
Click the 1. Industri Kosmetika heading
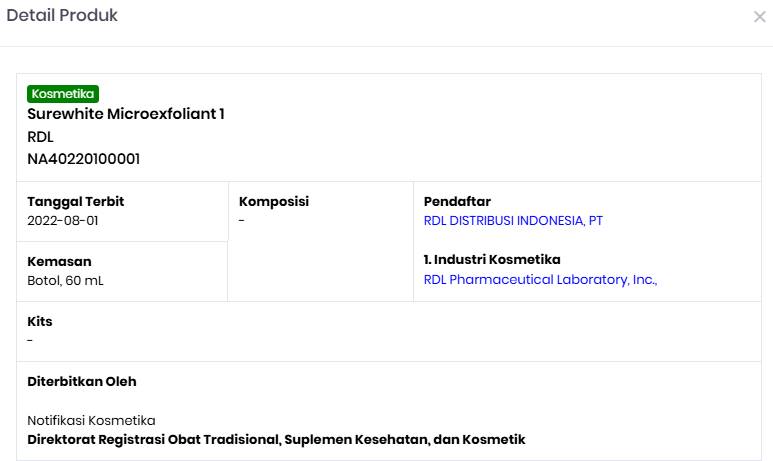click(492, 260)
